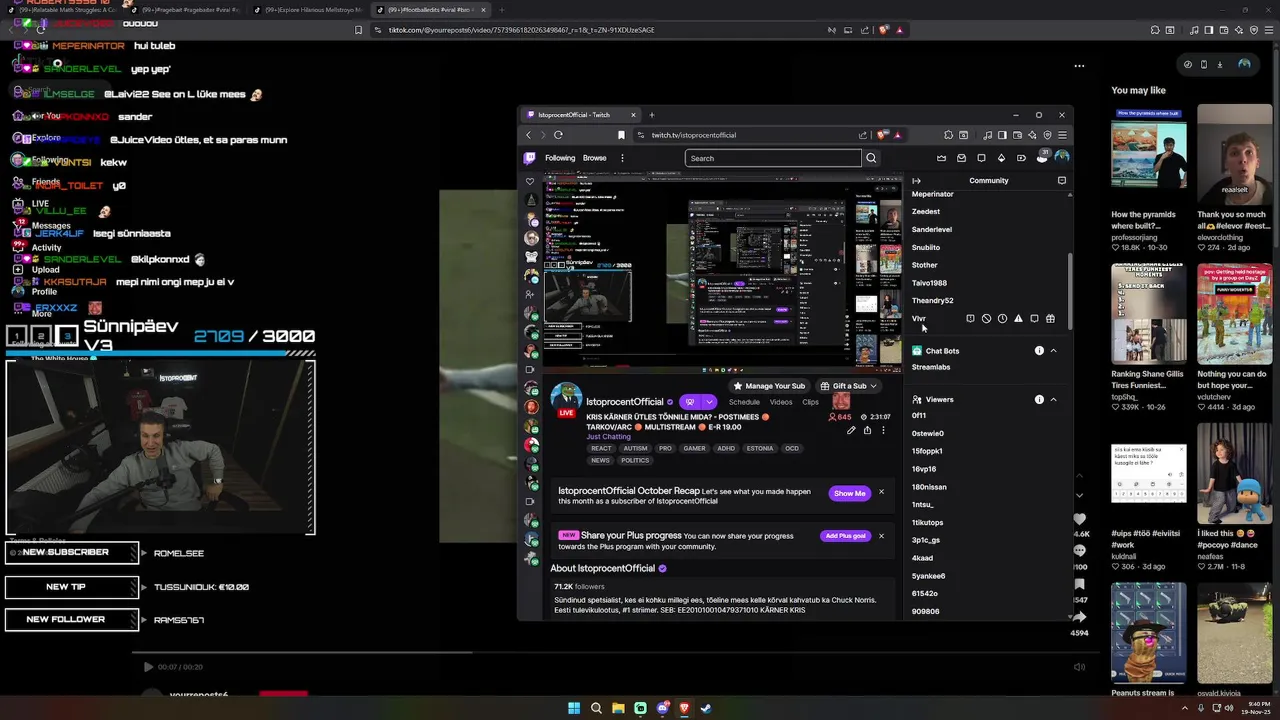Click the Viewers info icon

point(1039,400)
